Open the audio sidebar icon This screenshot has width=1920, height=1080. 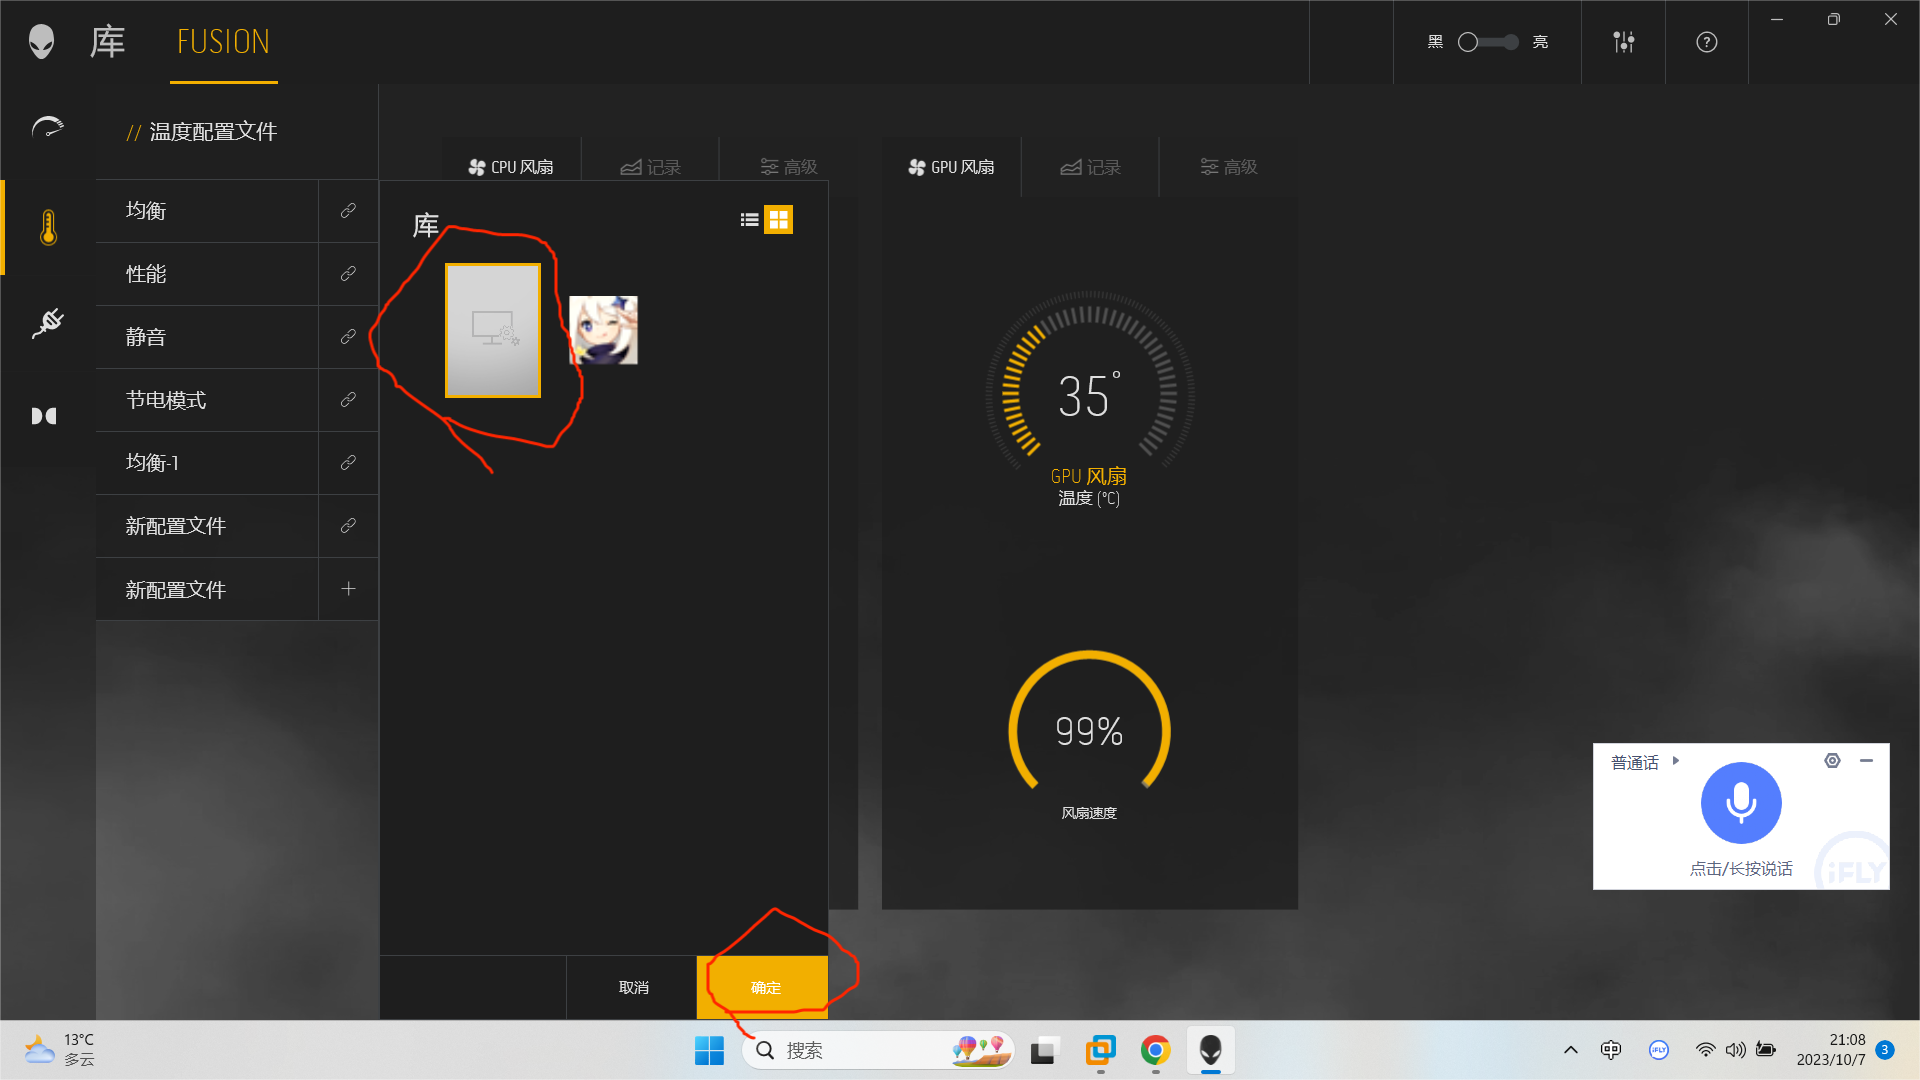(x=44, y=416)
